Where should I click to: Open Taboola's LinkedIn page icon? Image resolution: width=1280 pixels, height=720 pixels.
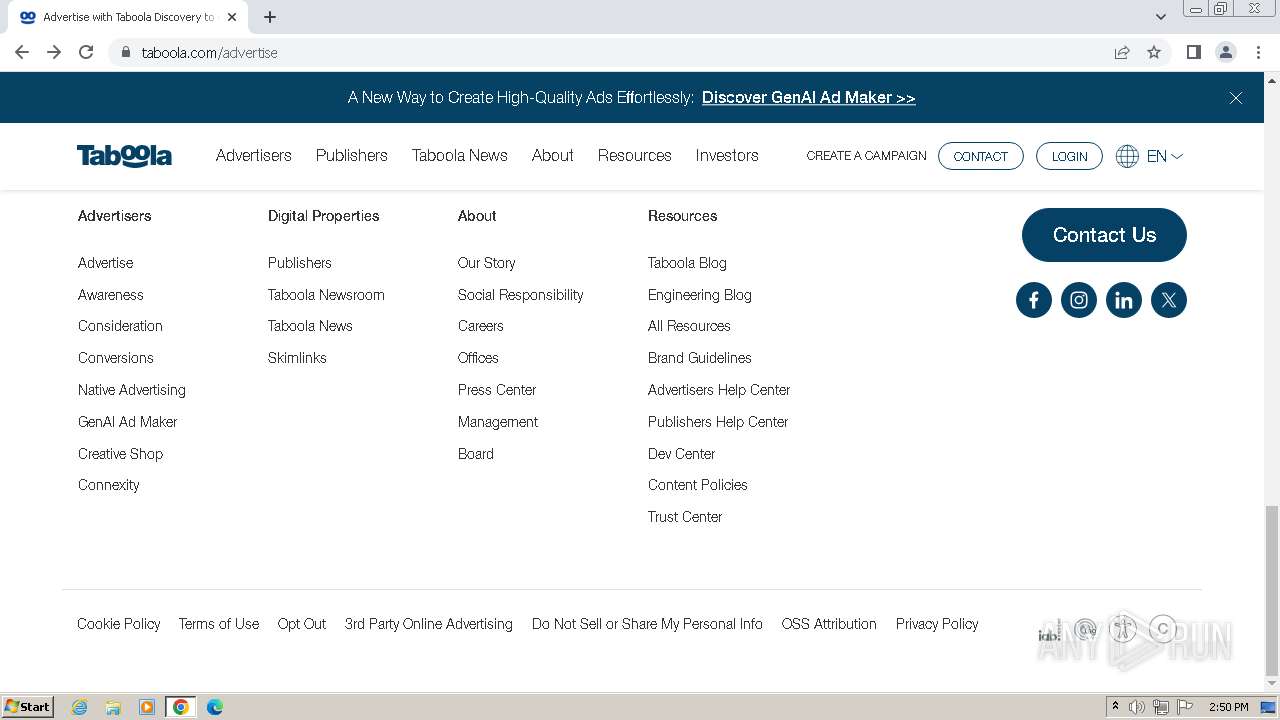(x=1123, y=300)
